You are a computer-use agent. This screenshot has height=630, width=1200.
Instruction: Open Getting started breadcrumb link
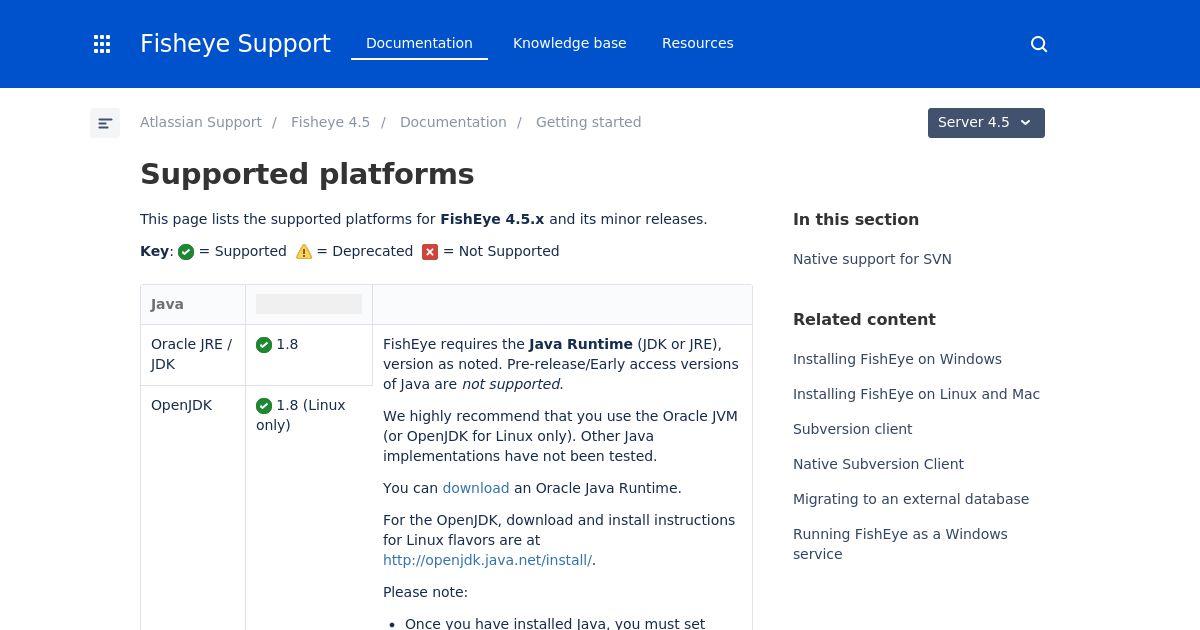588,122
